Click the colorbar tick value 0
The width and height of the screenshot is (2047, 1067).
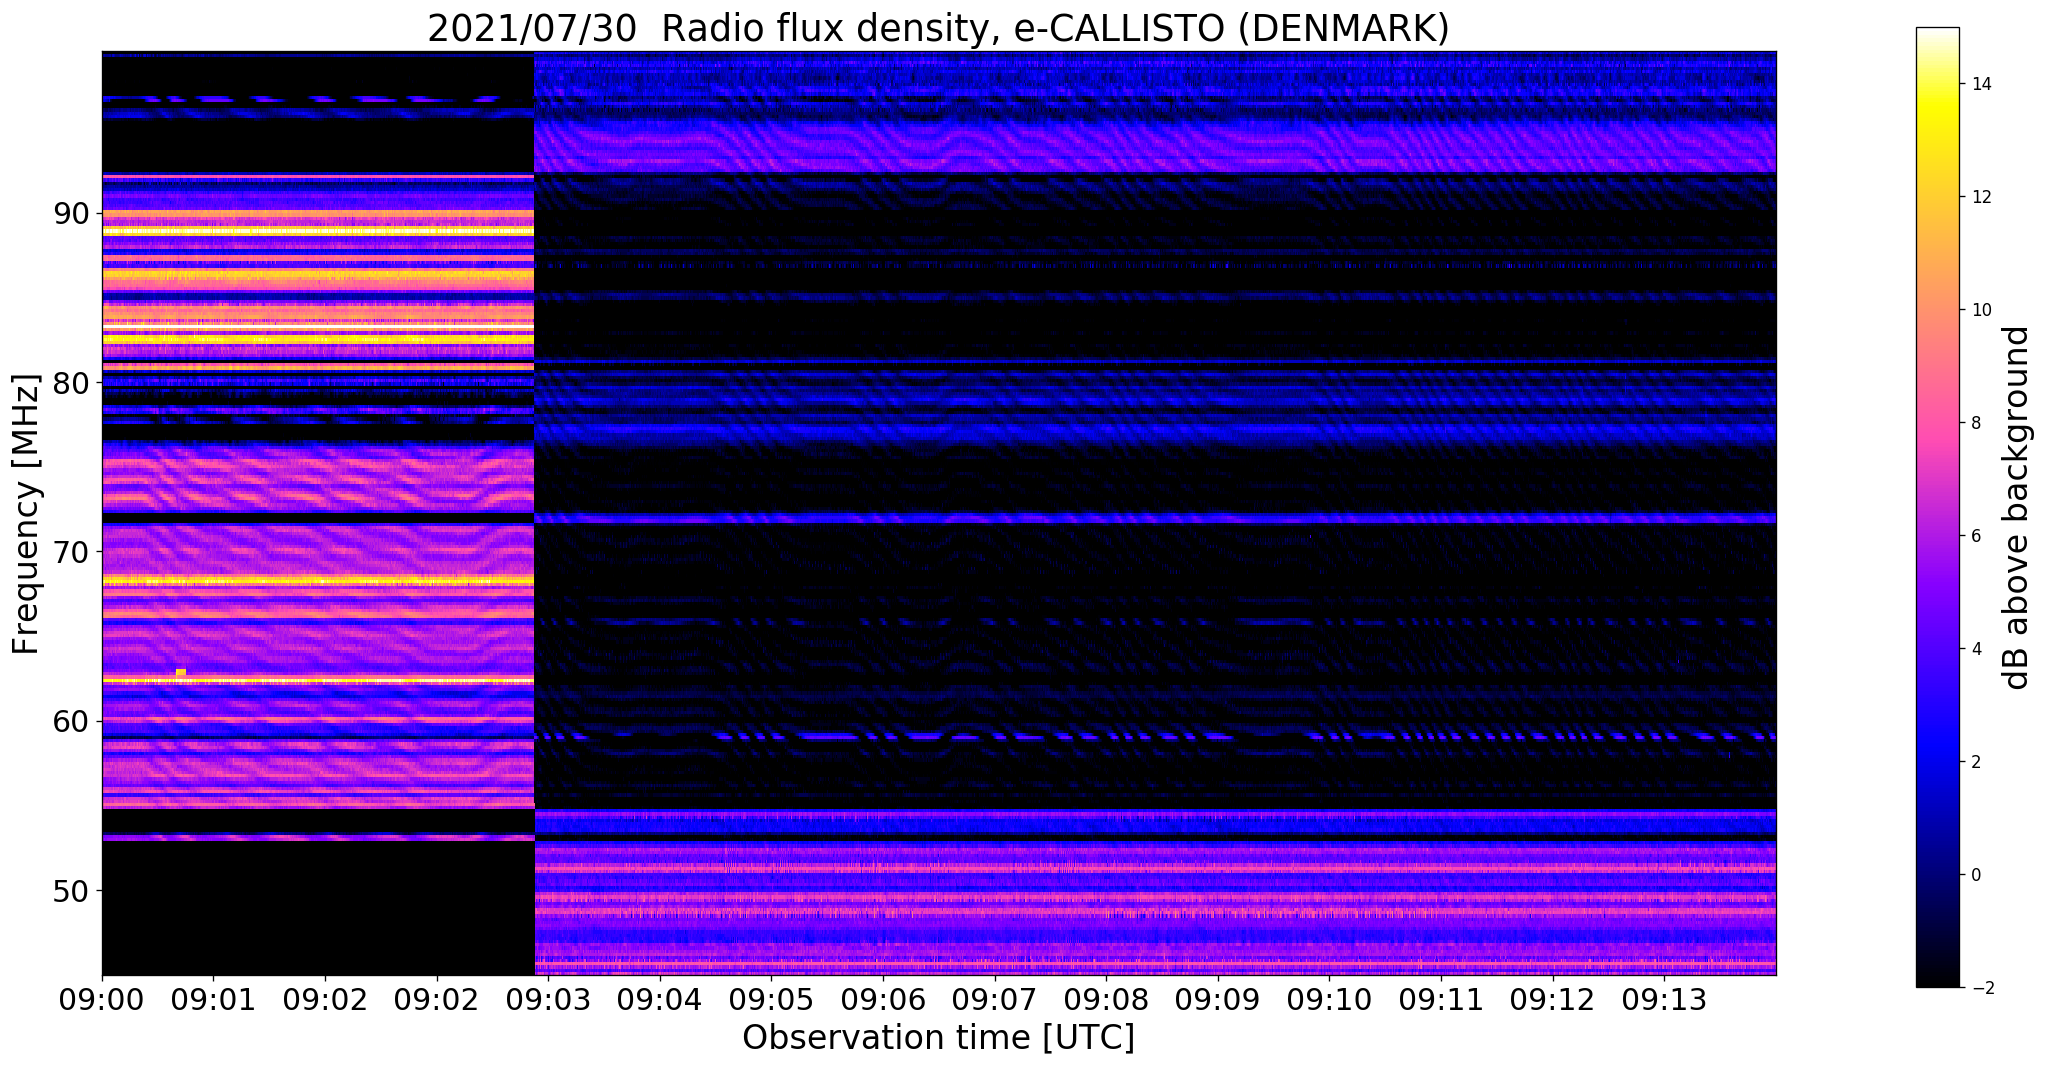[x=1975, y=875]
